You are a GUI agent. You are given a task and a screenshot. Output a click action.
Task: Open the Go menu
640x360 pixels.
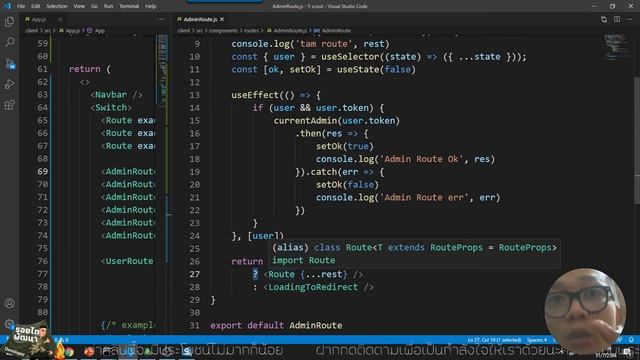94,6
